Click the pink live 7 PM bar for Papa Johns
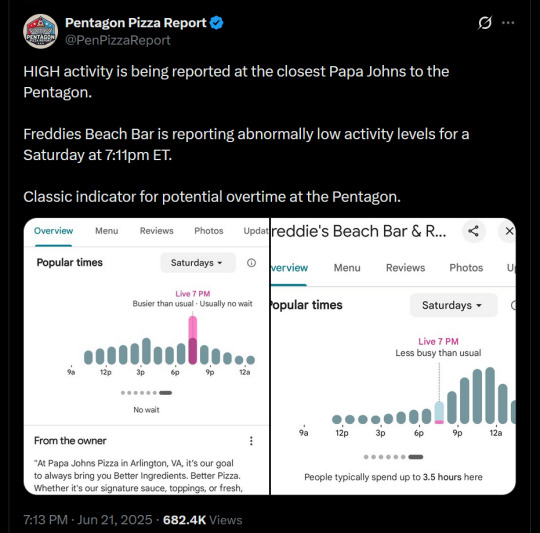Screen dimensions: 540x533 (193, 340)
